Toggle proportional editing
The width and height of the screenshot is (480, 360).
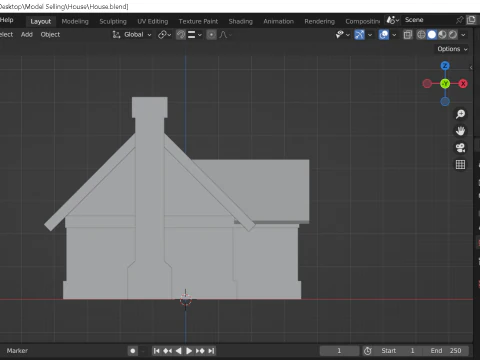[x=211, y=35]
